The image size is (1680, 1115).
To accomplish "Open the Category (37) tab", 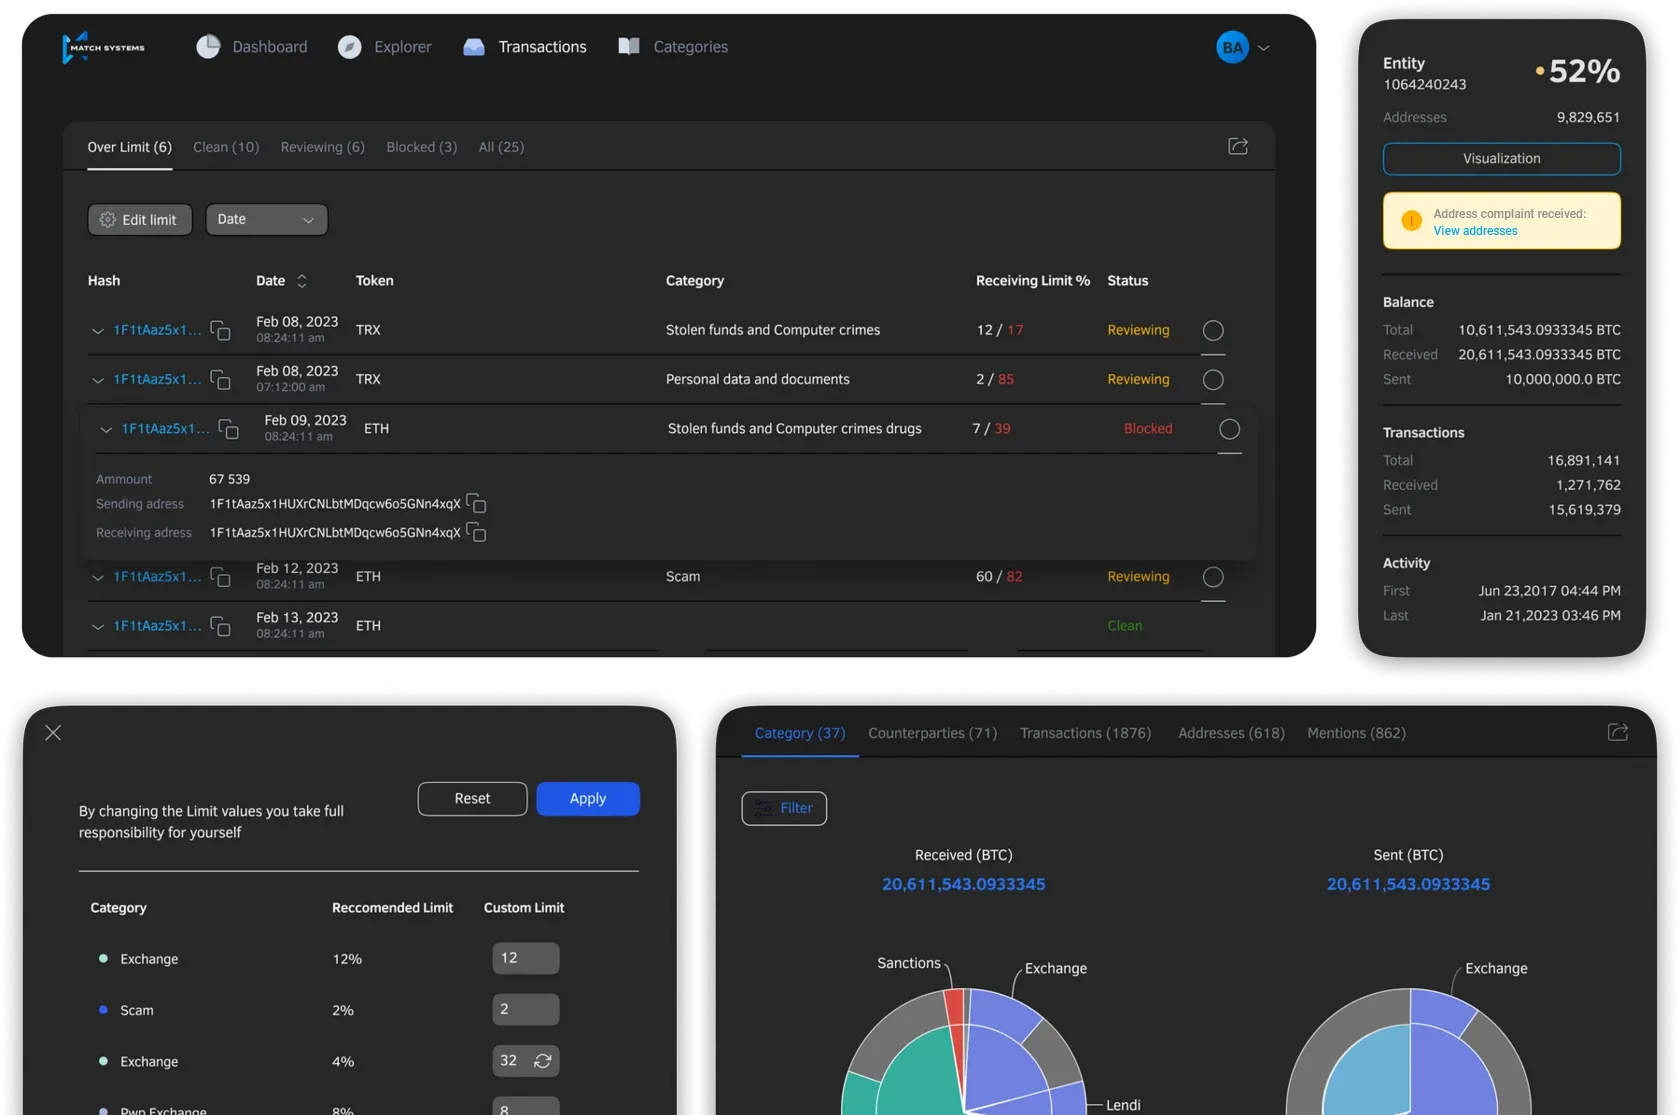I will click(x=800, y=733).
